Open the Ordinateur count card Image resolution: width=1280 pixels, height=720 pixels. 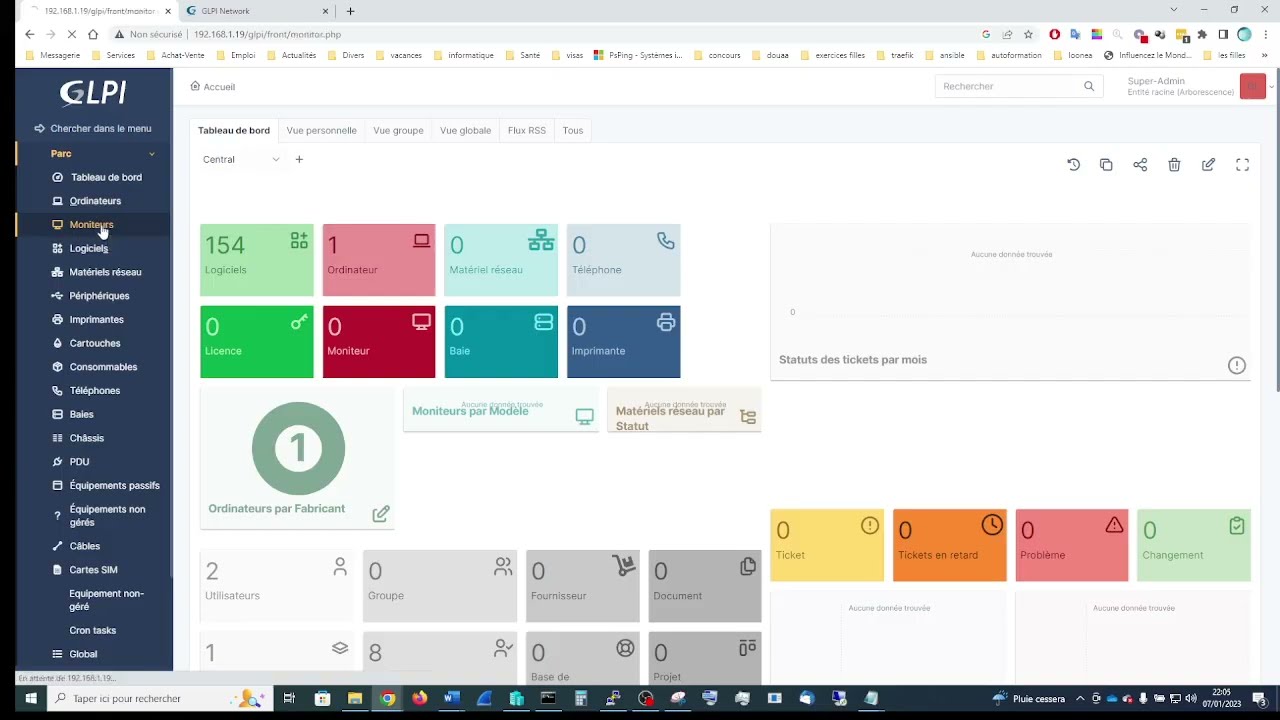[379, 260]
